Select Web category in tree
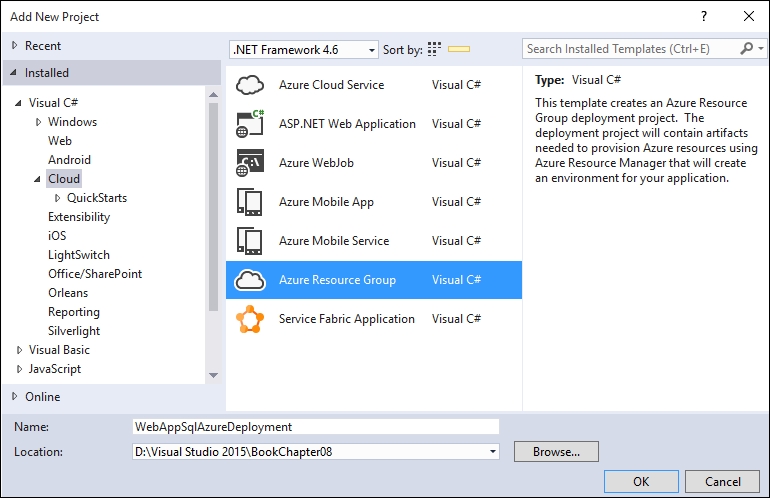 (x=60, y=141)
